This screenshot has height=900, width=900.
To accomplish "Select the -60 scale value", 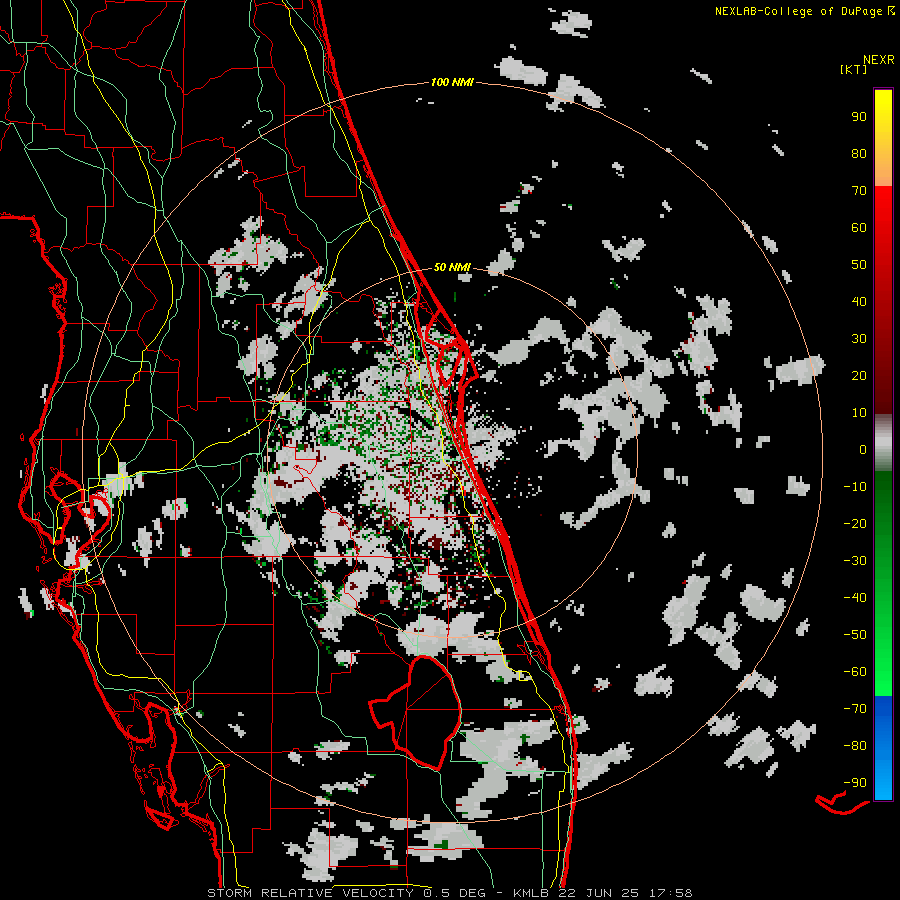I will [855, 672].
